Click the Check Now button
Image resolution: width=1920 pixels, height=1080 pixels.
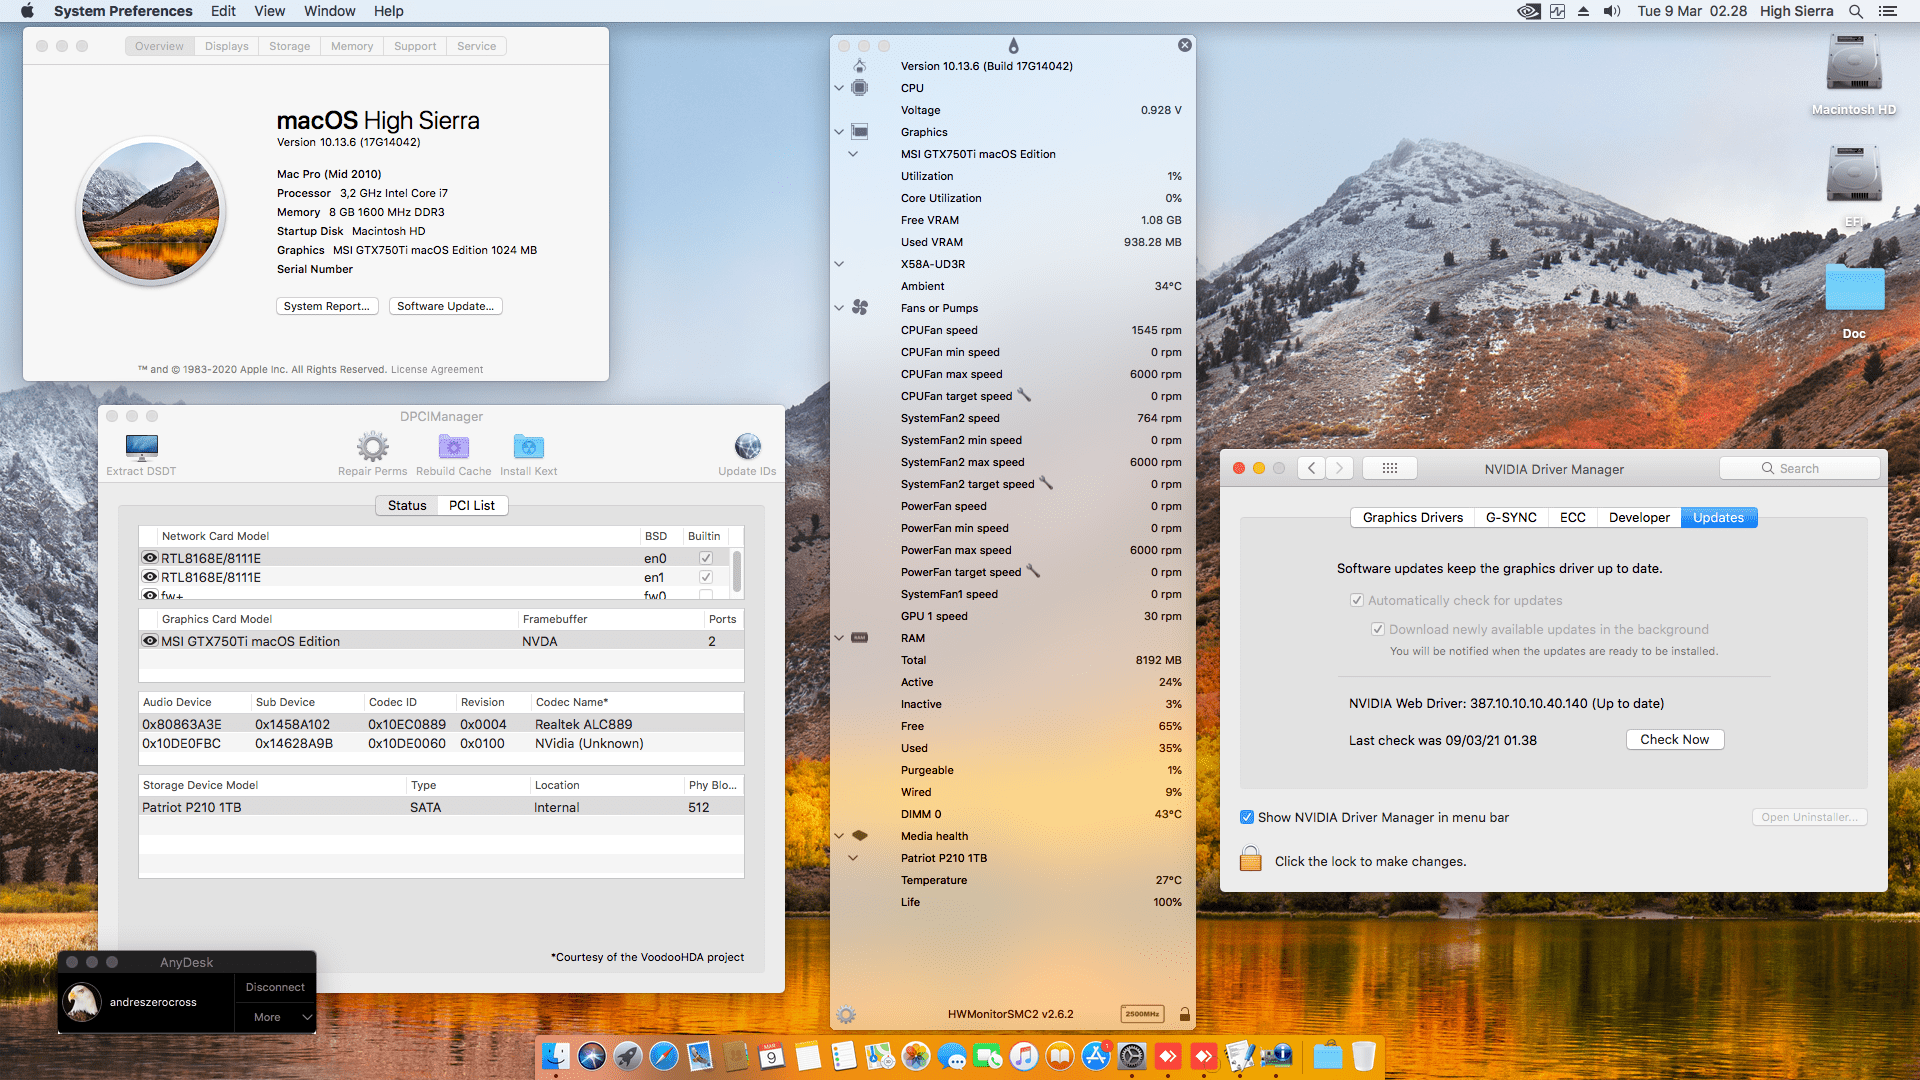(1674, 739)
